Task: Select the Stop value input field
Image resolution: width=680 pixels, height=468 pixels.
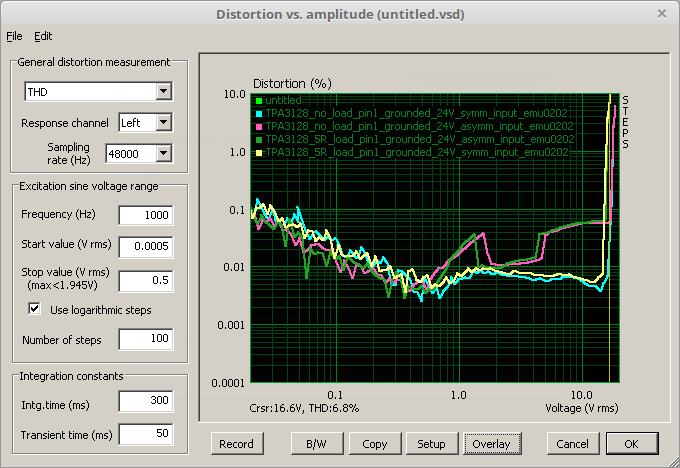Action: pos(145,279)
